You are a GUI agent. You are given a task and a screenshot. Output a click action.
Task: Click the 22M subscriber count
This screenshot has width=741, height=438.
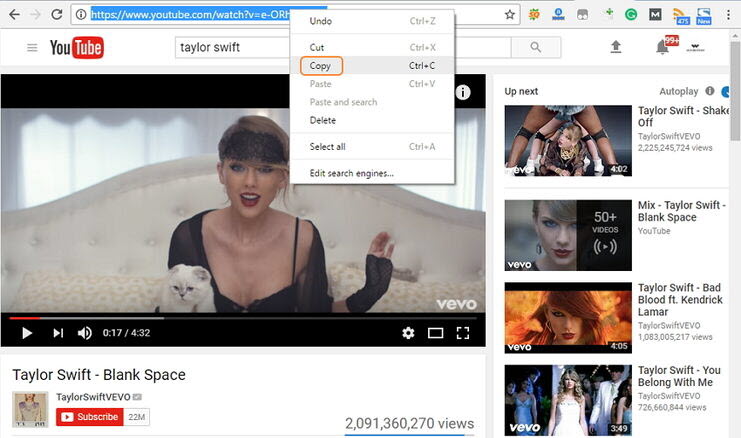[x=137, y=417]
